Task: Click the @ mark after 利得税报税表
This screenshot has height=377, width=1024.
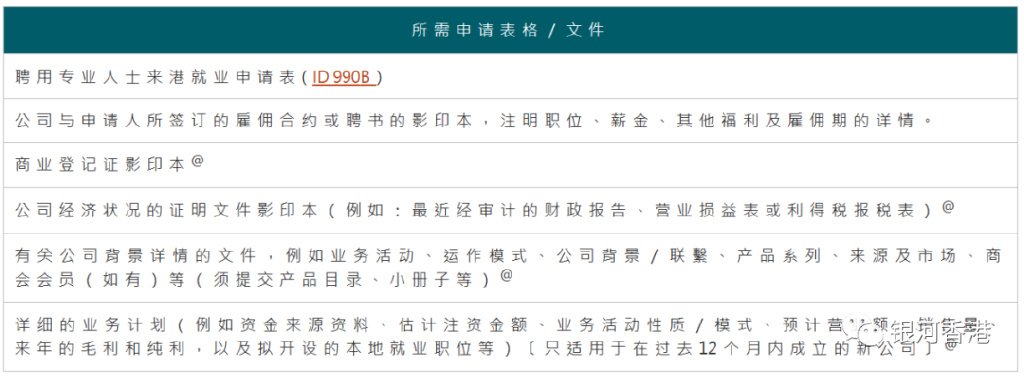Action: [948, 206]
